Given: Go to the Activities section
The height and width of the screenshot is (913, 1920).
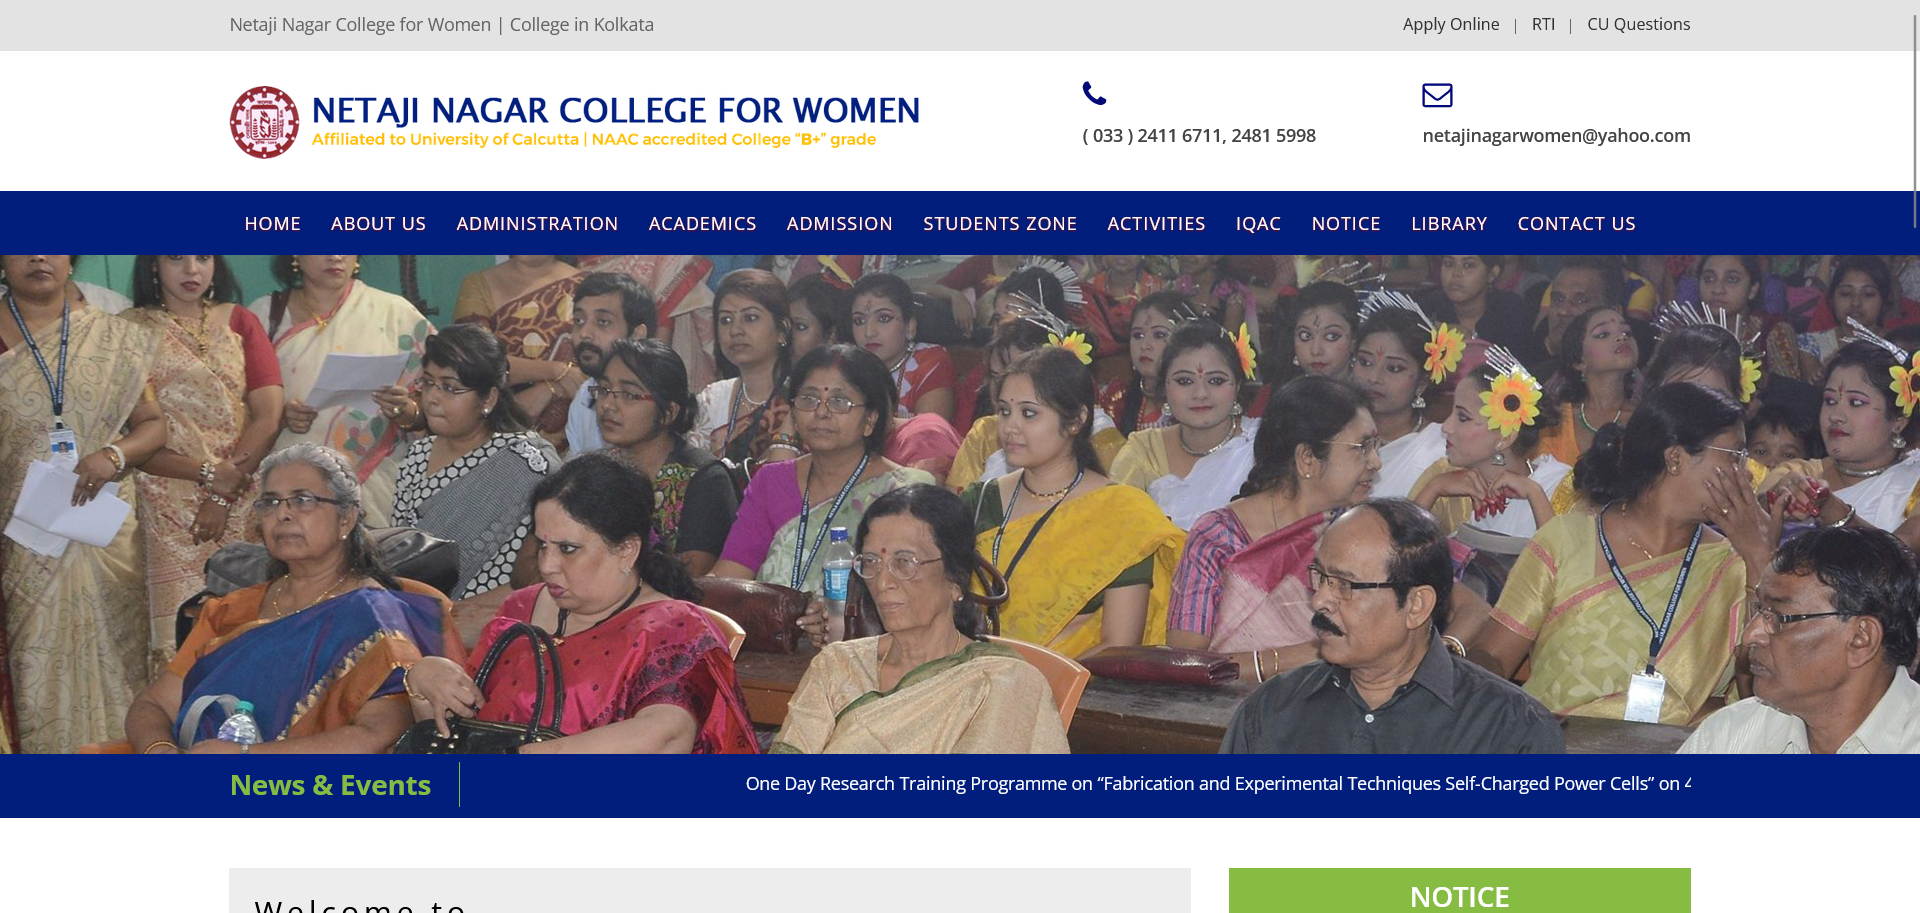Looking at the screenshot, I should tap(1156, 223).
